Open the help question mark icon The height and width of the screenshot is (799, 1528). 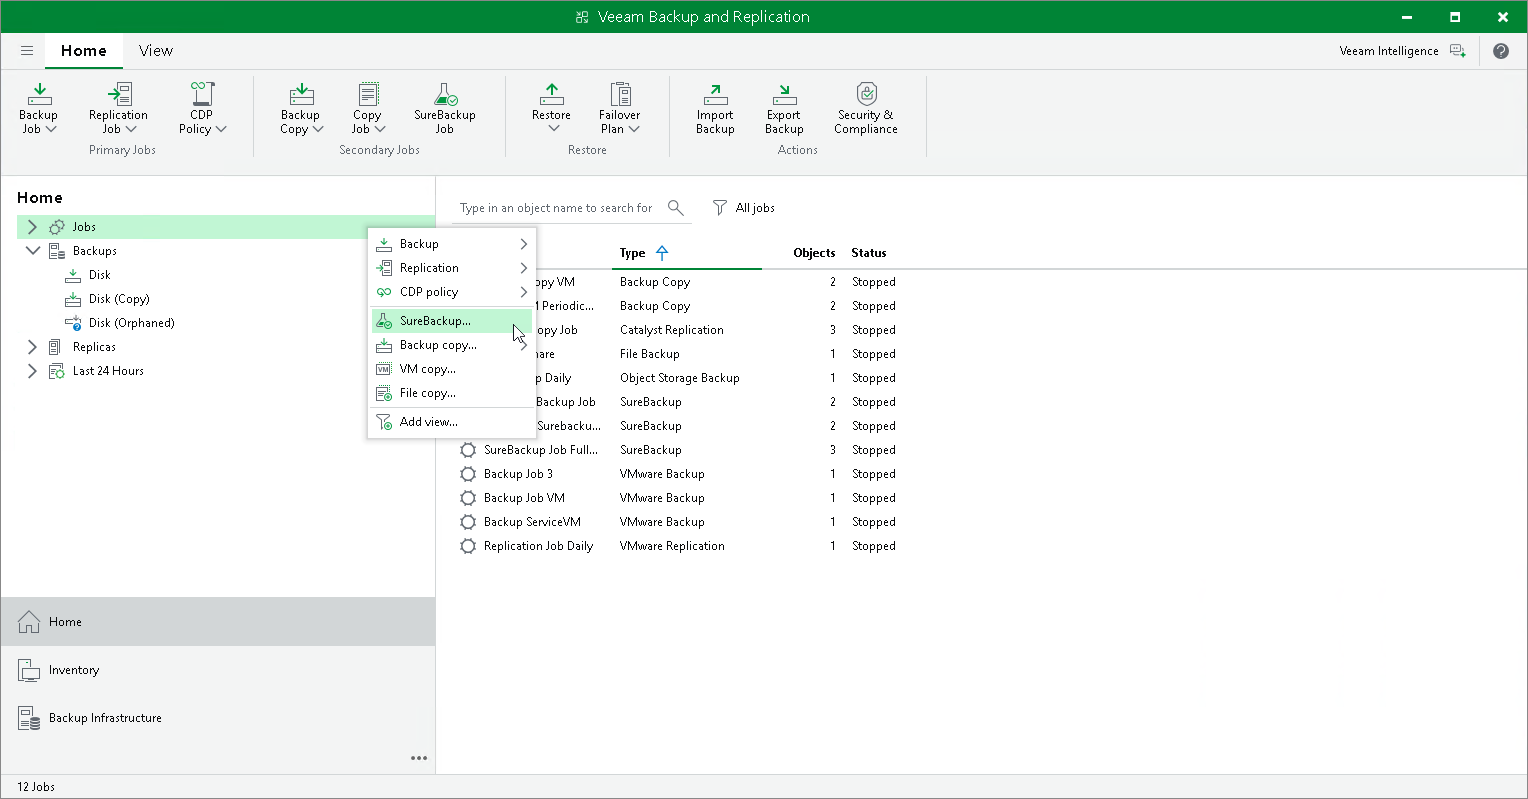(x=1501, y=51)
